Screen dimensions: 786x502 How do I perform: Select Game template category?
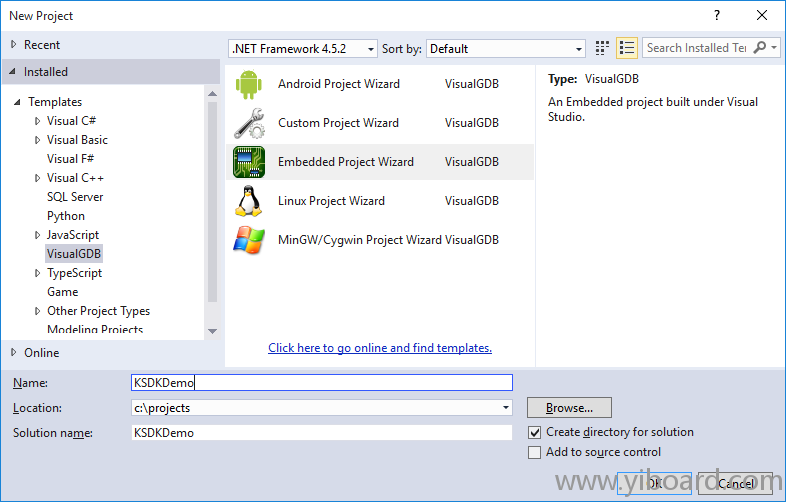[x=63, y=292]
